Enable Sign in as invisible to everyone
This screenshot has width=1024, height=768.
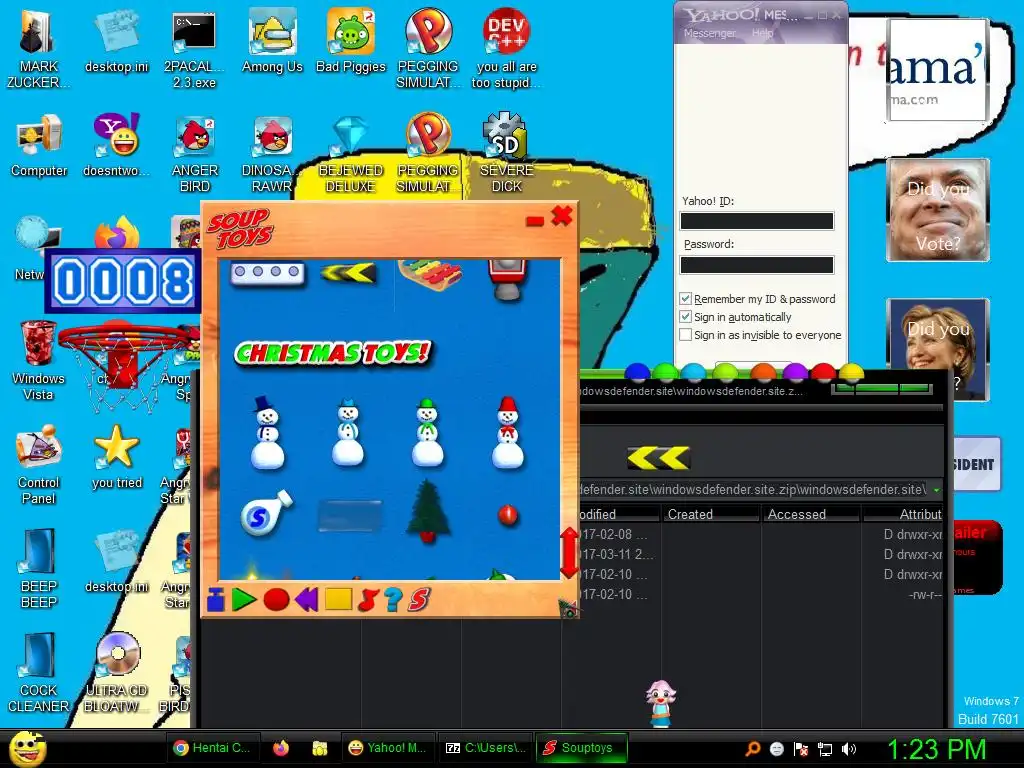685,334
